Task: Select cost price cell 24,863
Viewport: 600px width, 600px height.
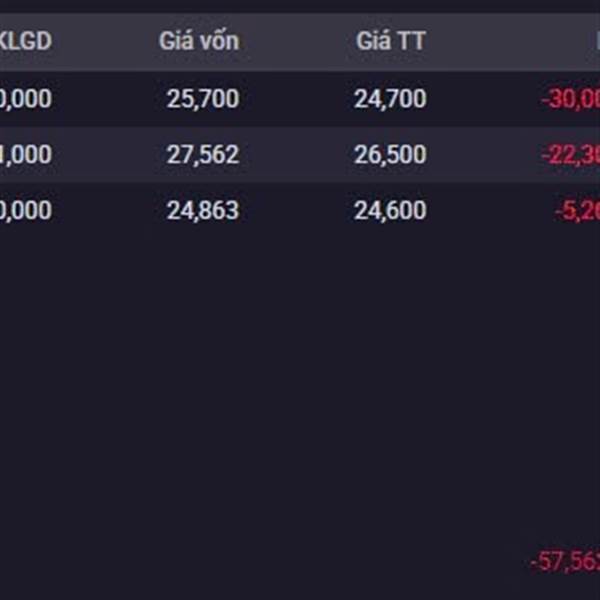Action: point(203,210)
